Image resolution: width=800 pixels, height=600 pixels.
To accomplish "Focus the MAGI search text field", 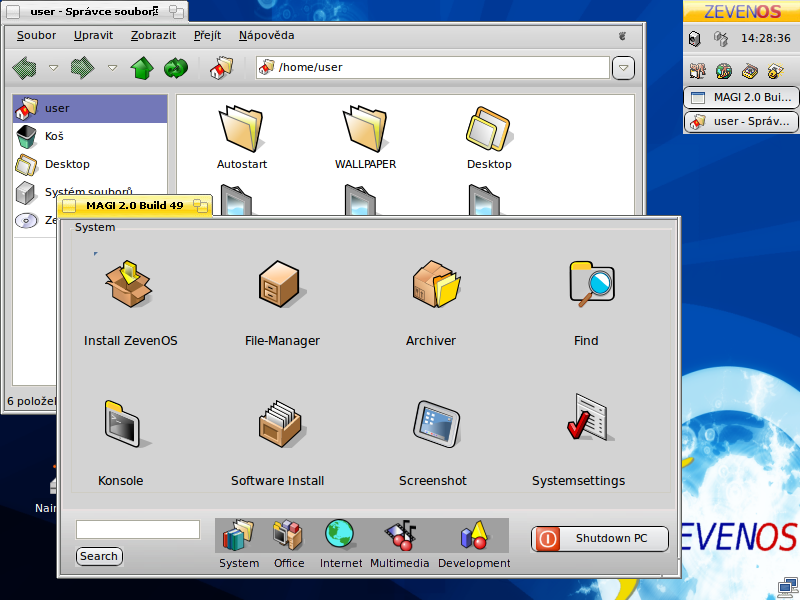I will coord(138,530).
